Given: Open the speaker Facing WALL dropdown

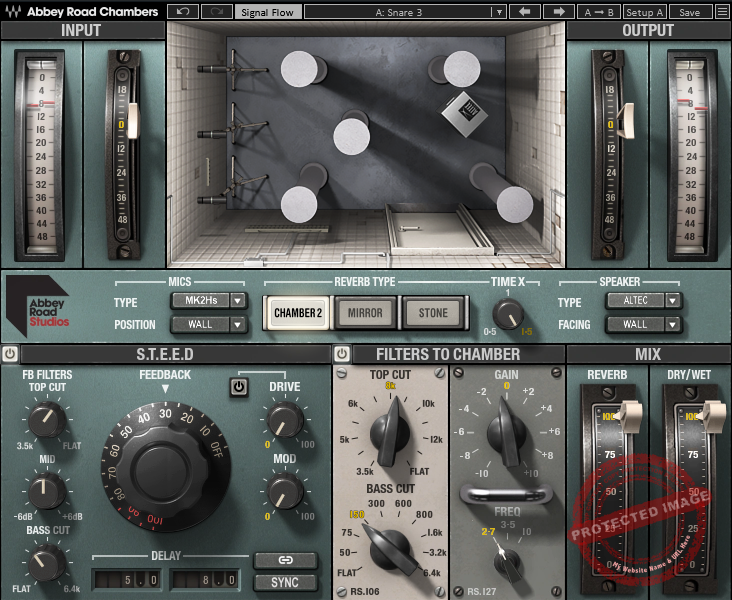Looking at the screenshot, I should pyautogui.click(x=643, y=324).
